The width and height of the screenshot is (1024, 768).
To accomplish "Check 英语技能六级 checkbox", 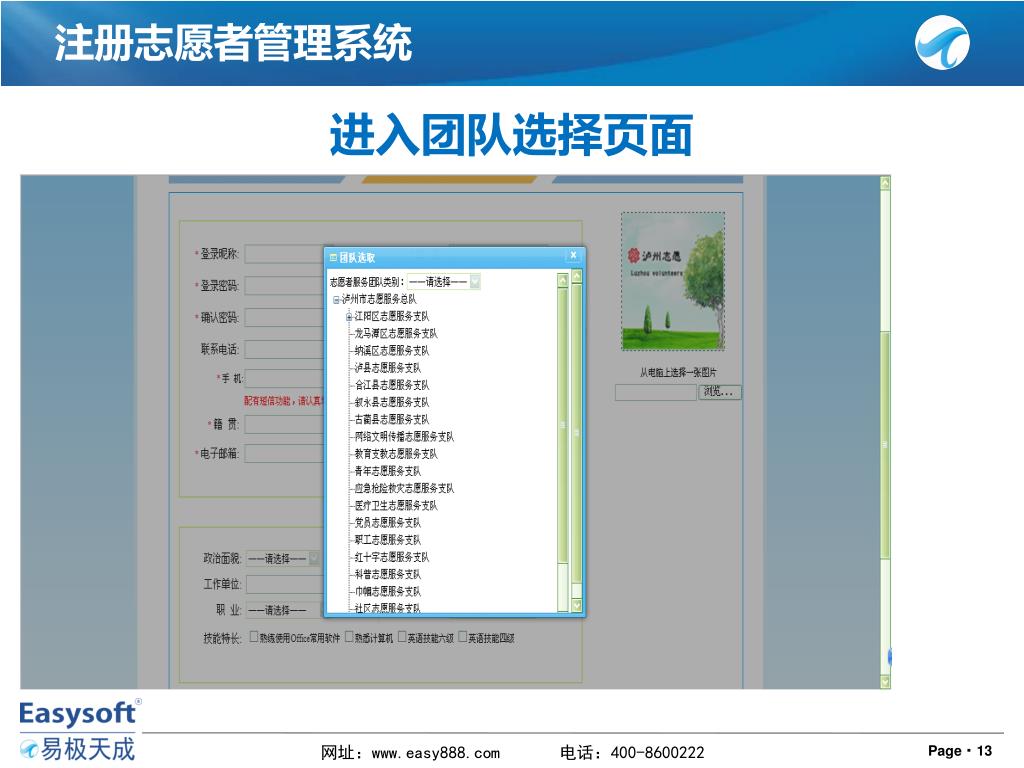I will [402, 637].
